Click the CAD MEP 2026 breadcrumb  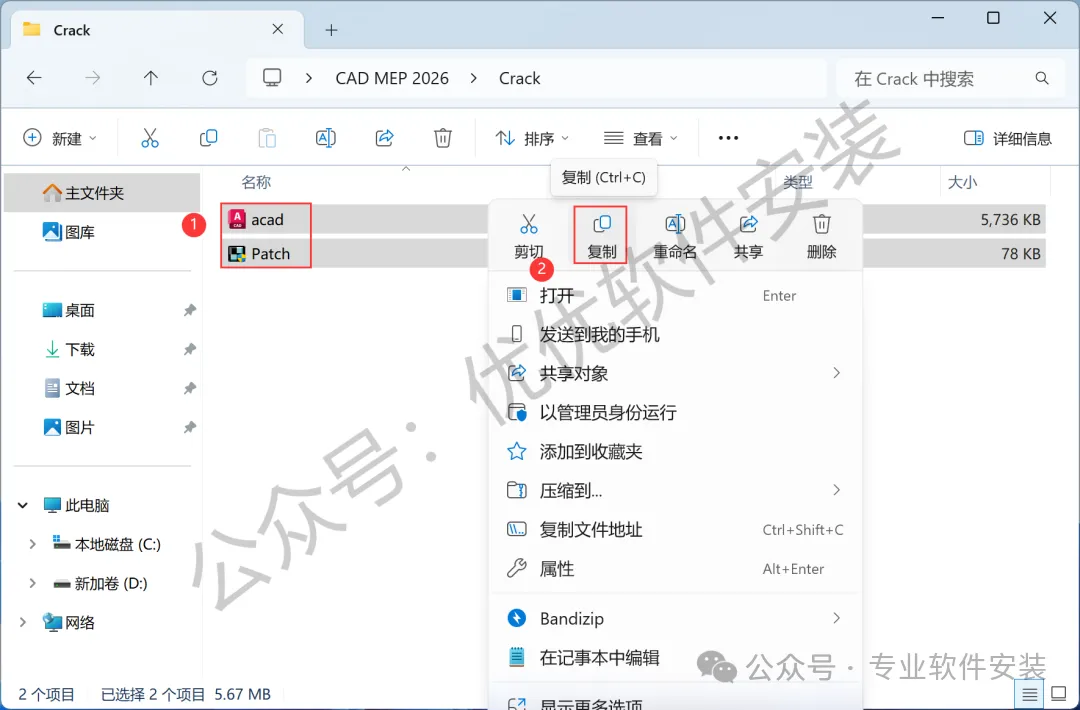click(x=392, y=79)
